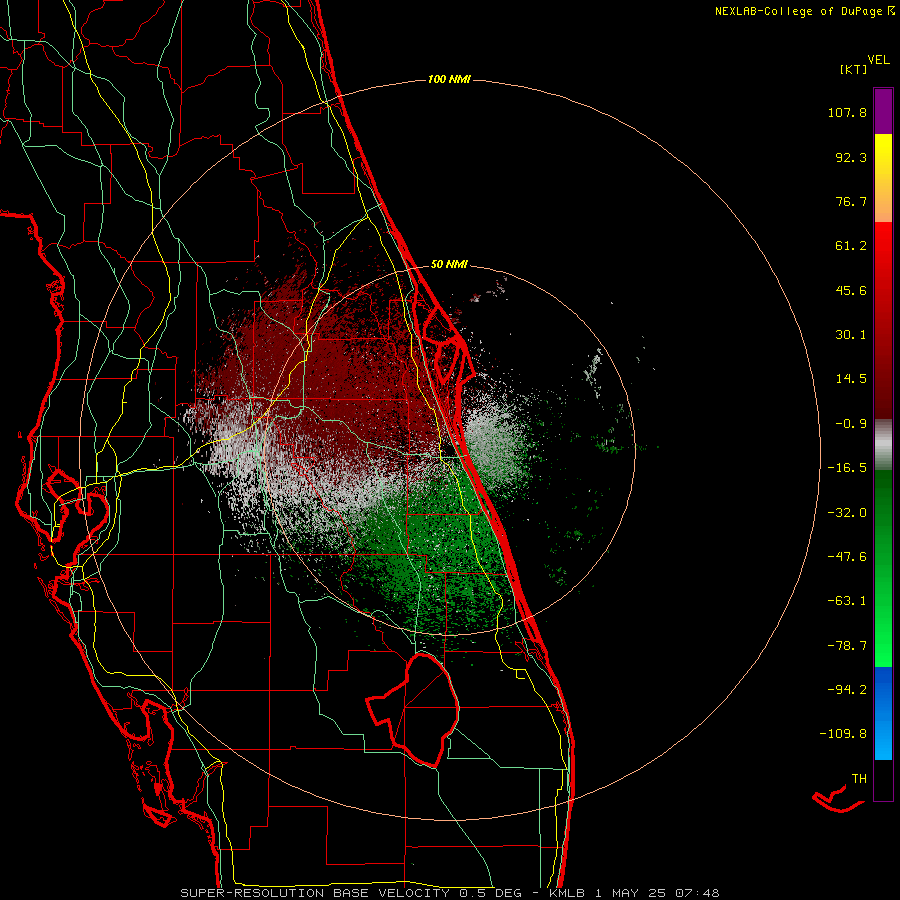The image size is (900, 900).
Task: Click the -16.5 velocity scale value
Action: pos(847,468)
